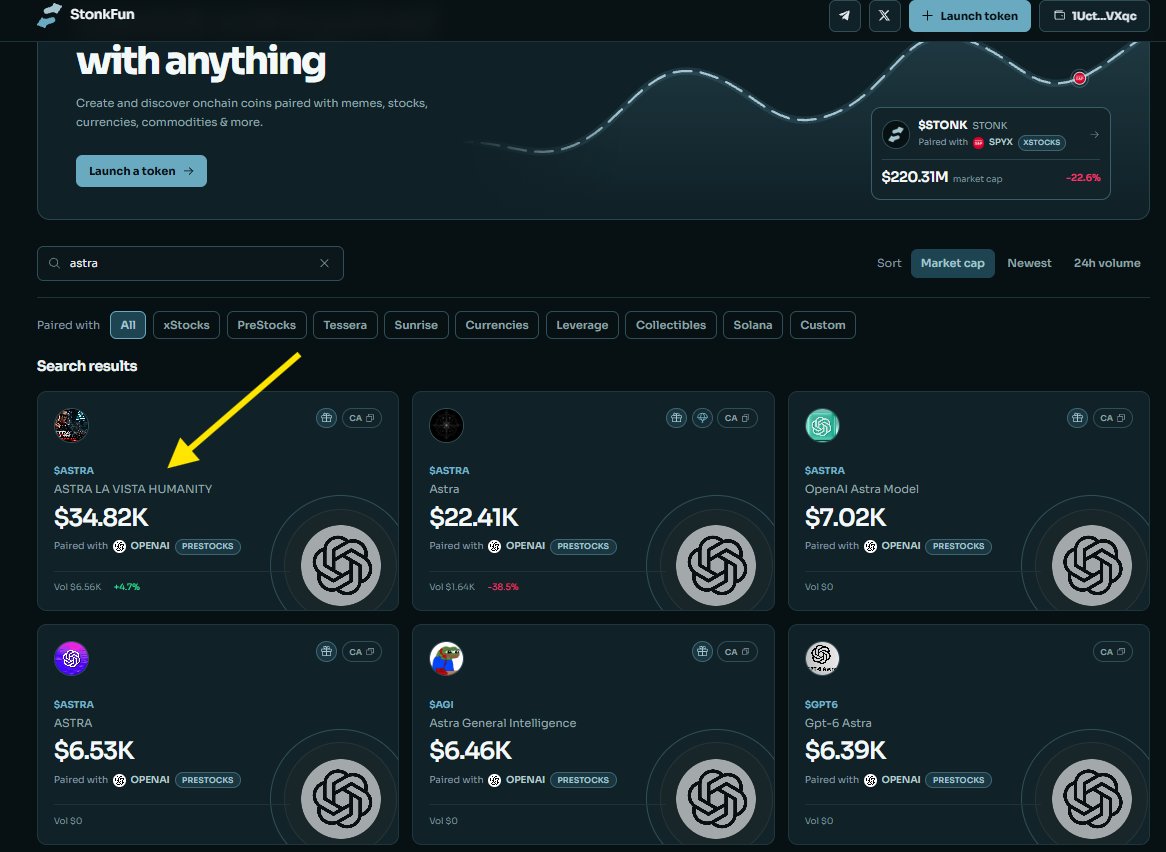Click the $220.31M market cap value

915,177
